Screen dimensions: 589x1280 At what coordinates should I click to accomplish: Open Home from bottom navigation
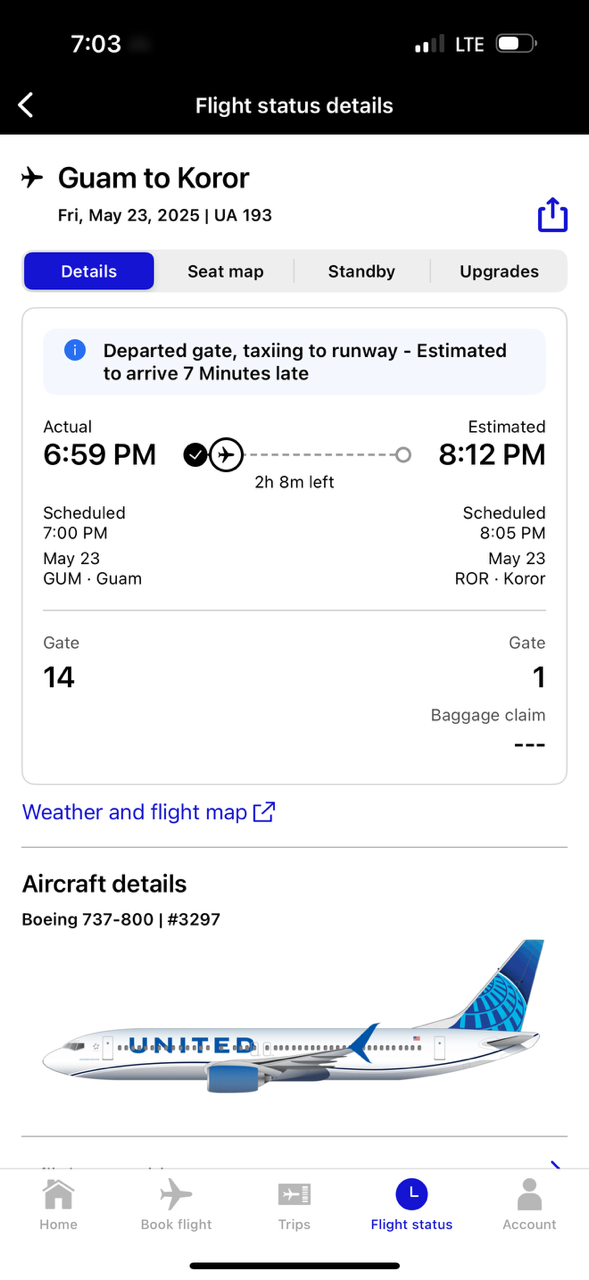[58, 1205]
